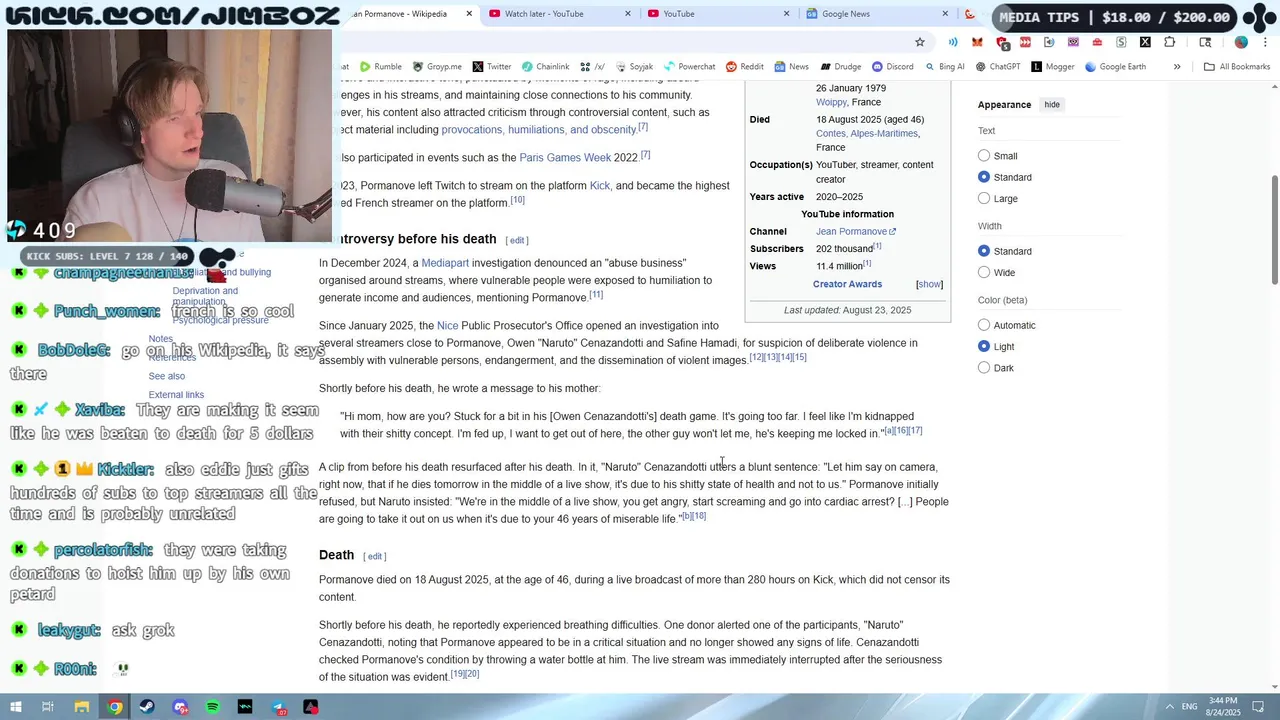This screenshot has width=1280, height=720.
Task: Open the Reddit bookmark
Action: click(745, 67)
